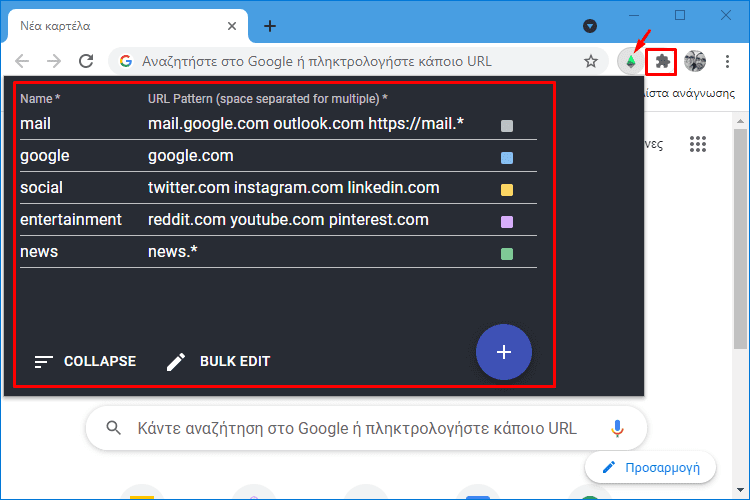Screen dimensions: 750x500
Task: Click the dark dropdown circle in the title bar
Action: point(590,26)
